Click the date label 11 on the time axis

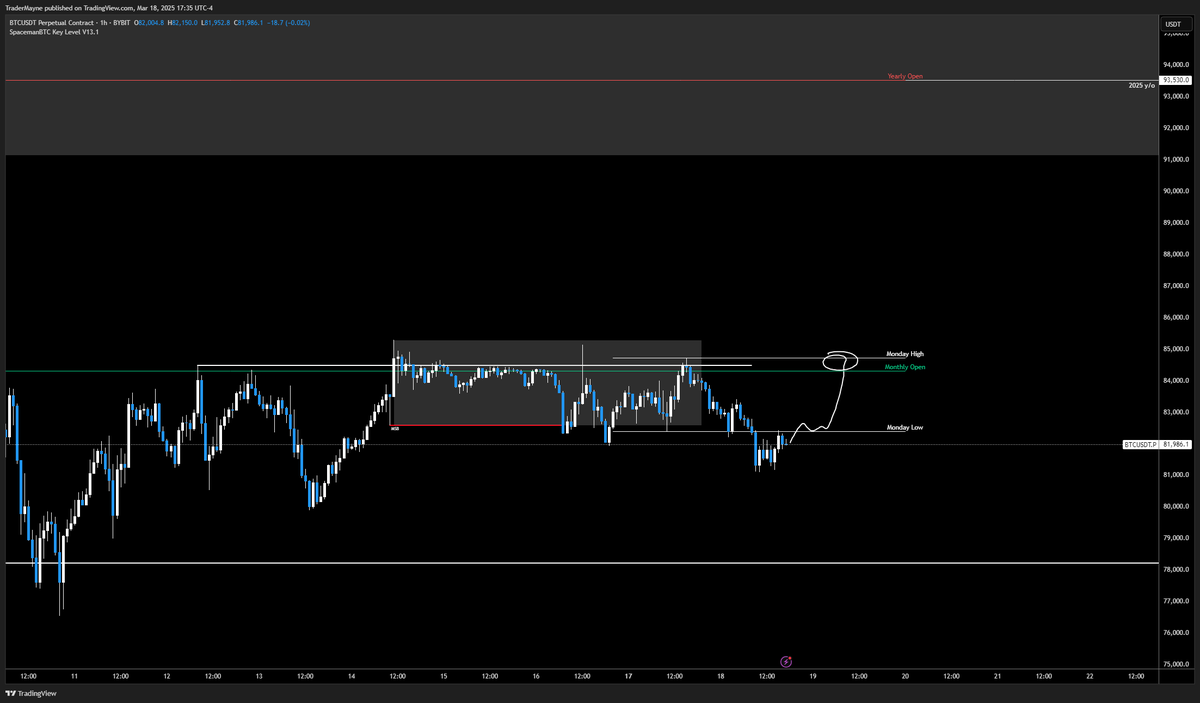tap(74, 677)
